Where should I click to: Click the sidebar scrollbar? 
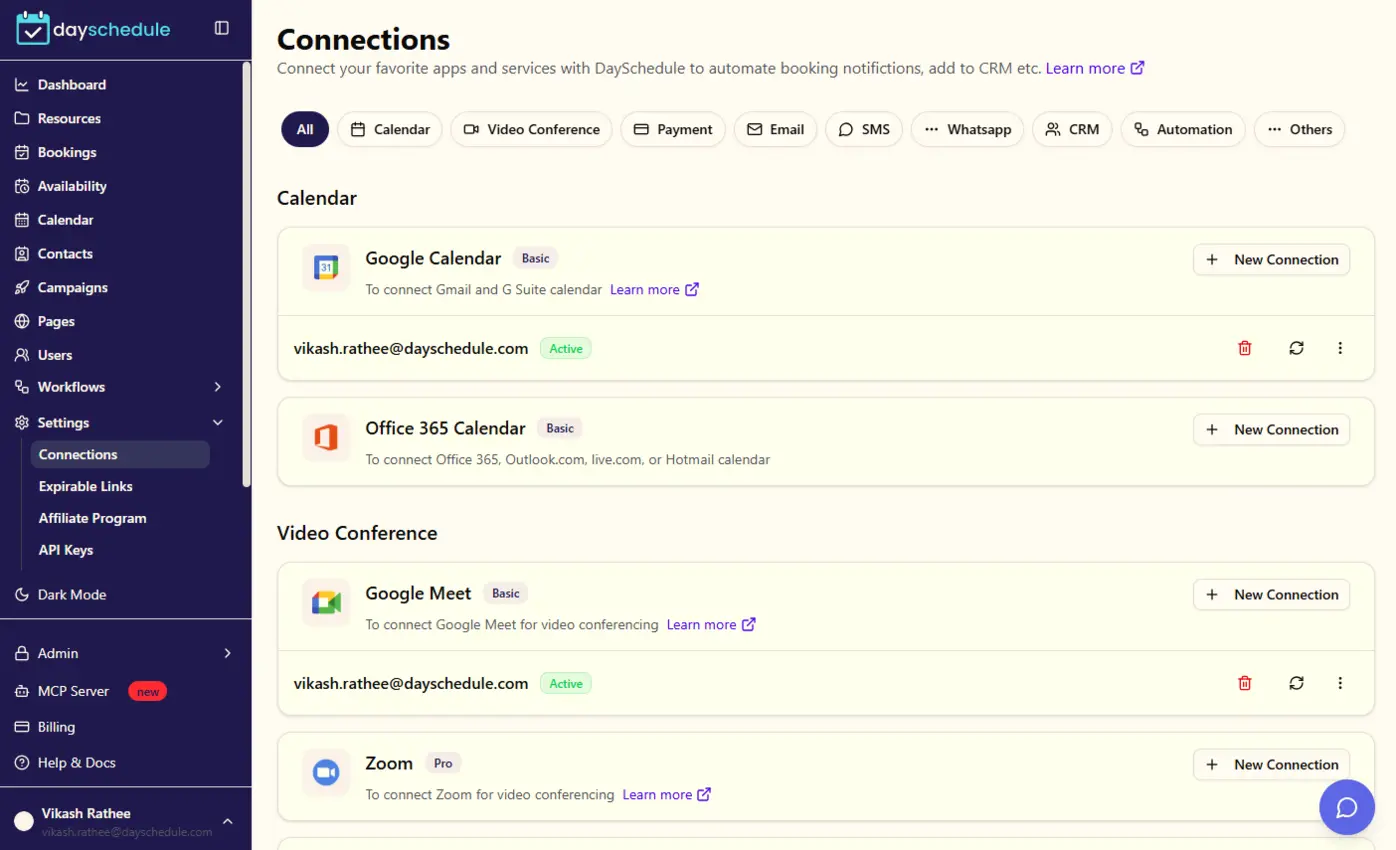tap(246, 274)
